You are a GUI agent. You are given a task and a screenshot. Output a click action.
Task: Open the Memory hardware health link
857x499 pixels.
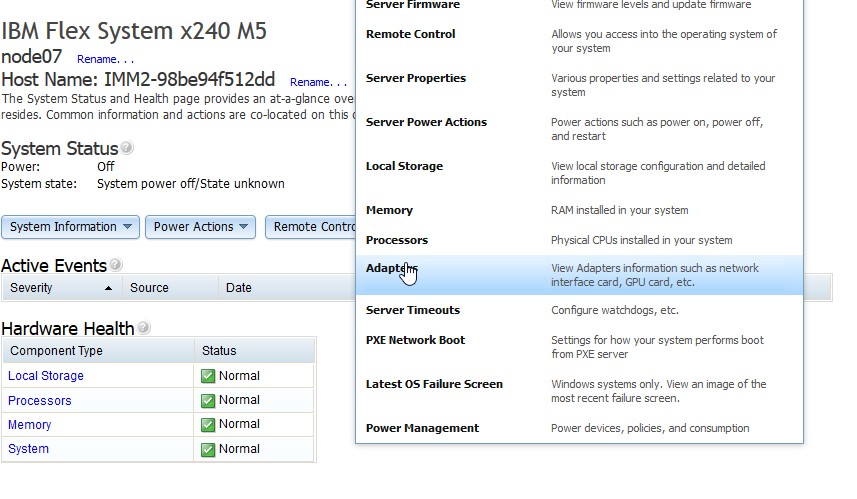click(30, 425)
